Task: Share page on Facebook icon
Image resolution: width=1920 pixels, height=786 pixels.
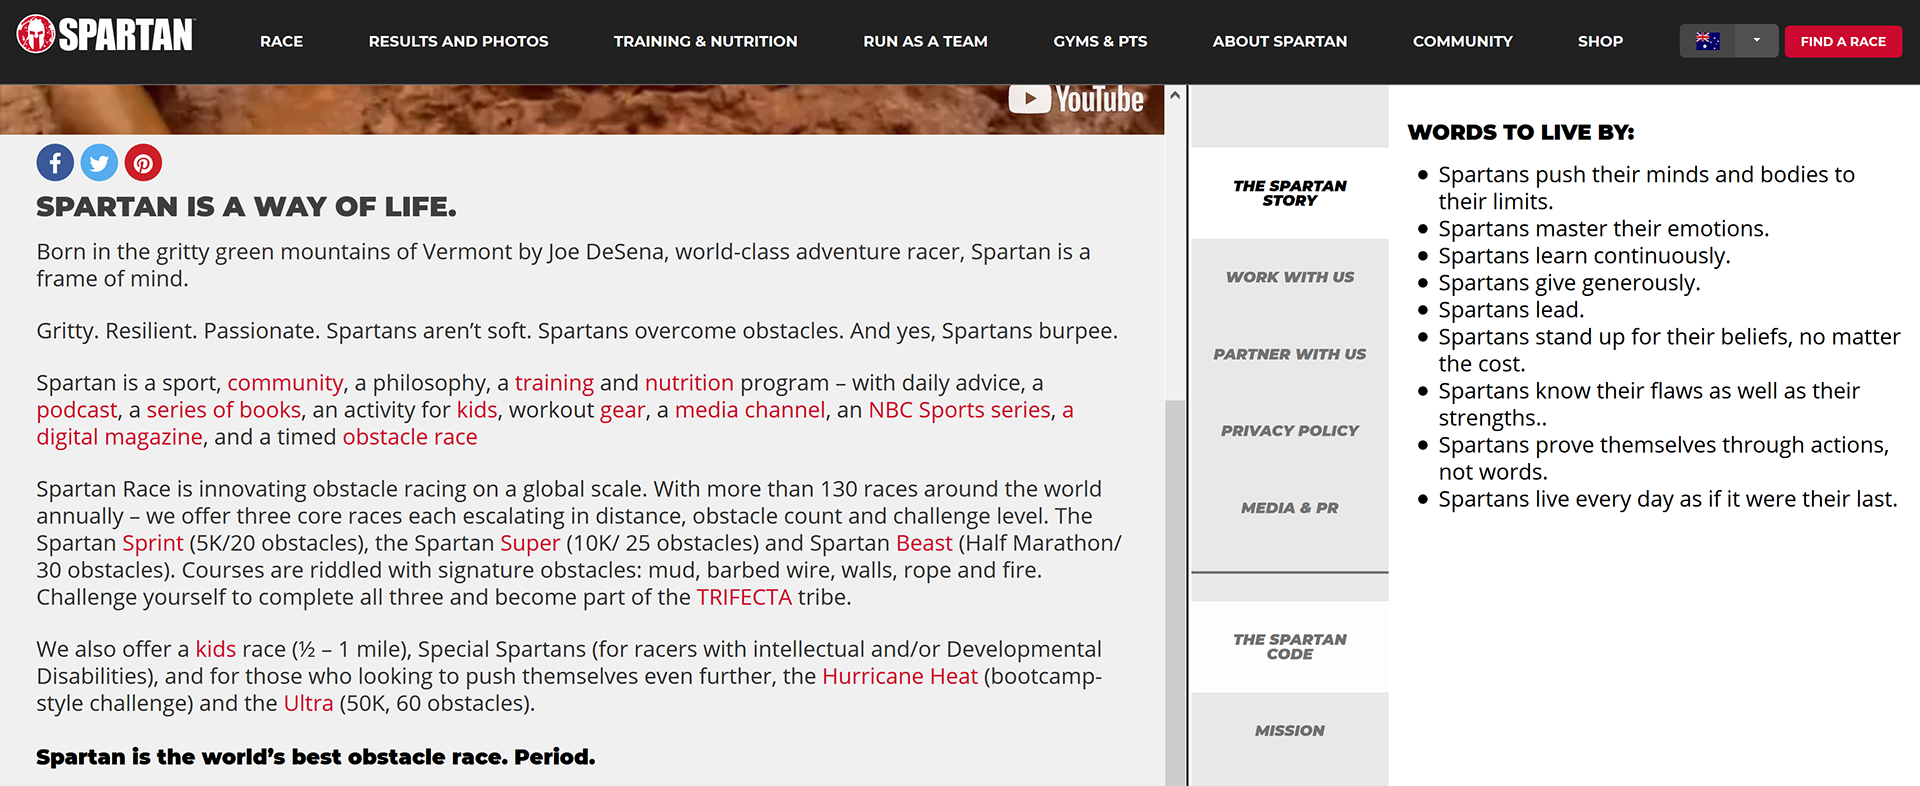Action: [55, 162]
